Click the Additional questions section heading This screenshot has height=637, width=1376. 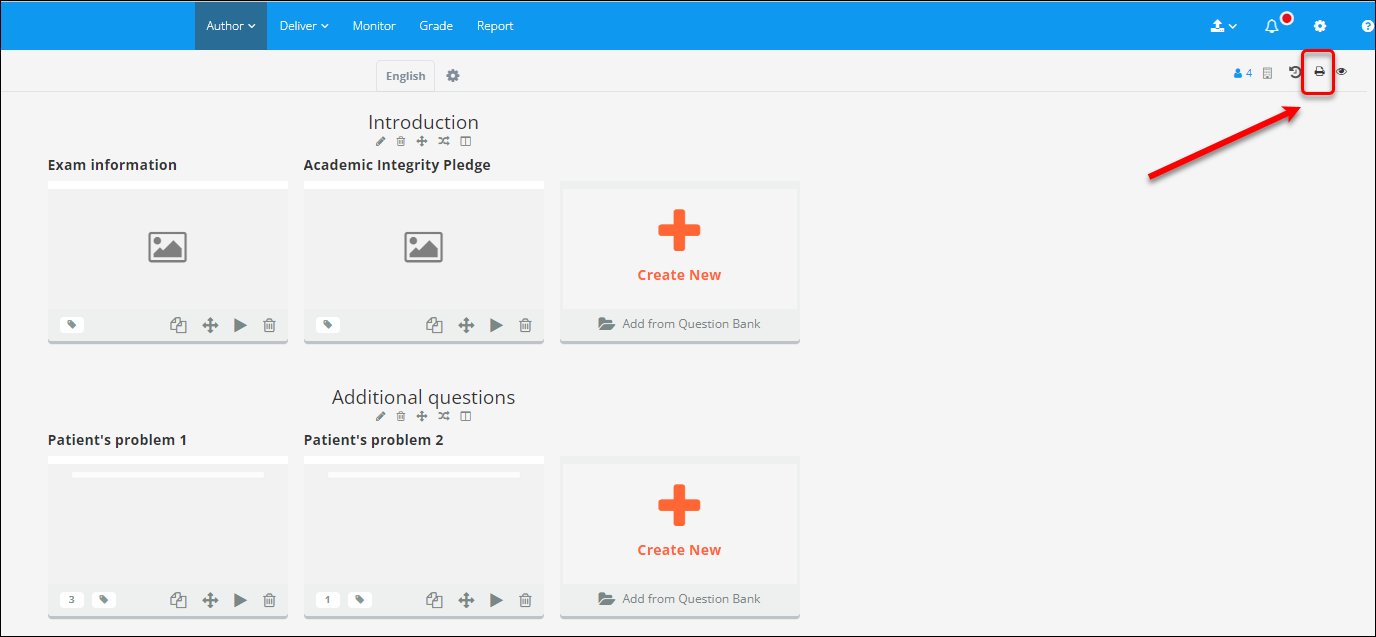click(x=423, y=397)
